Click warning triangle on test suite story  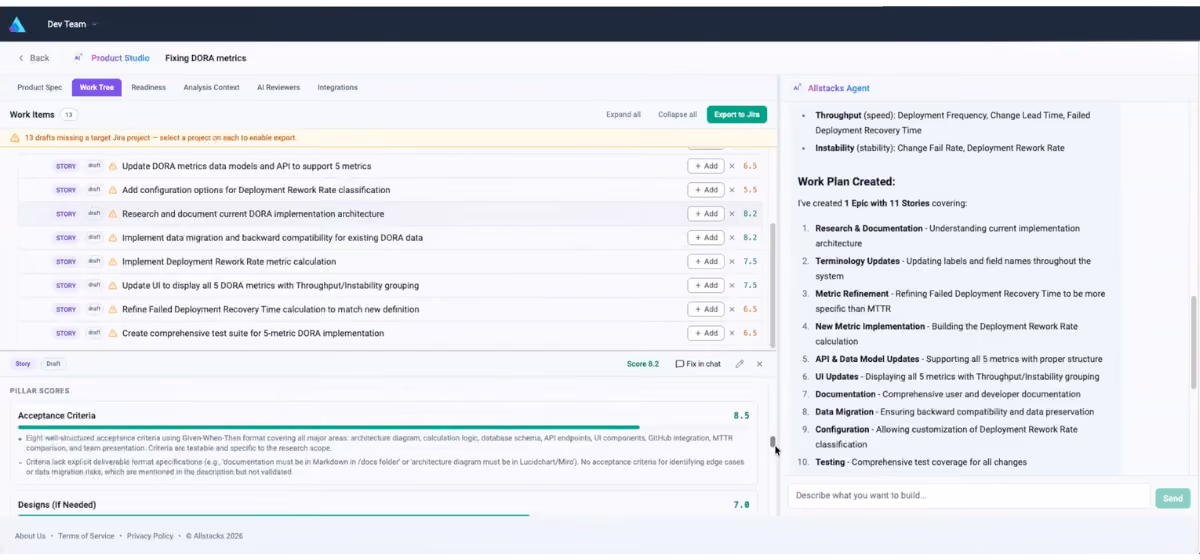[113, 334]
